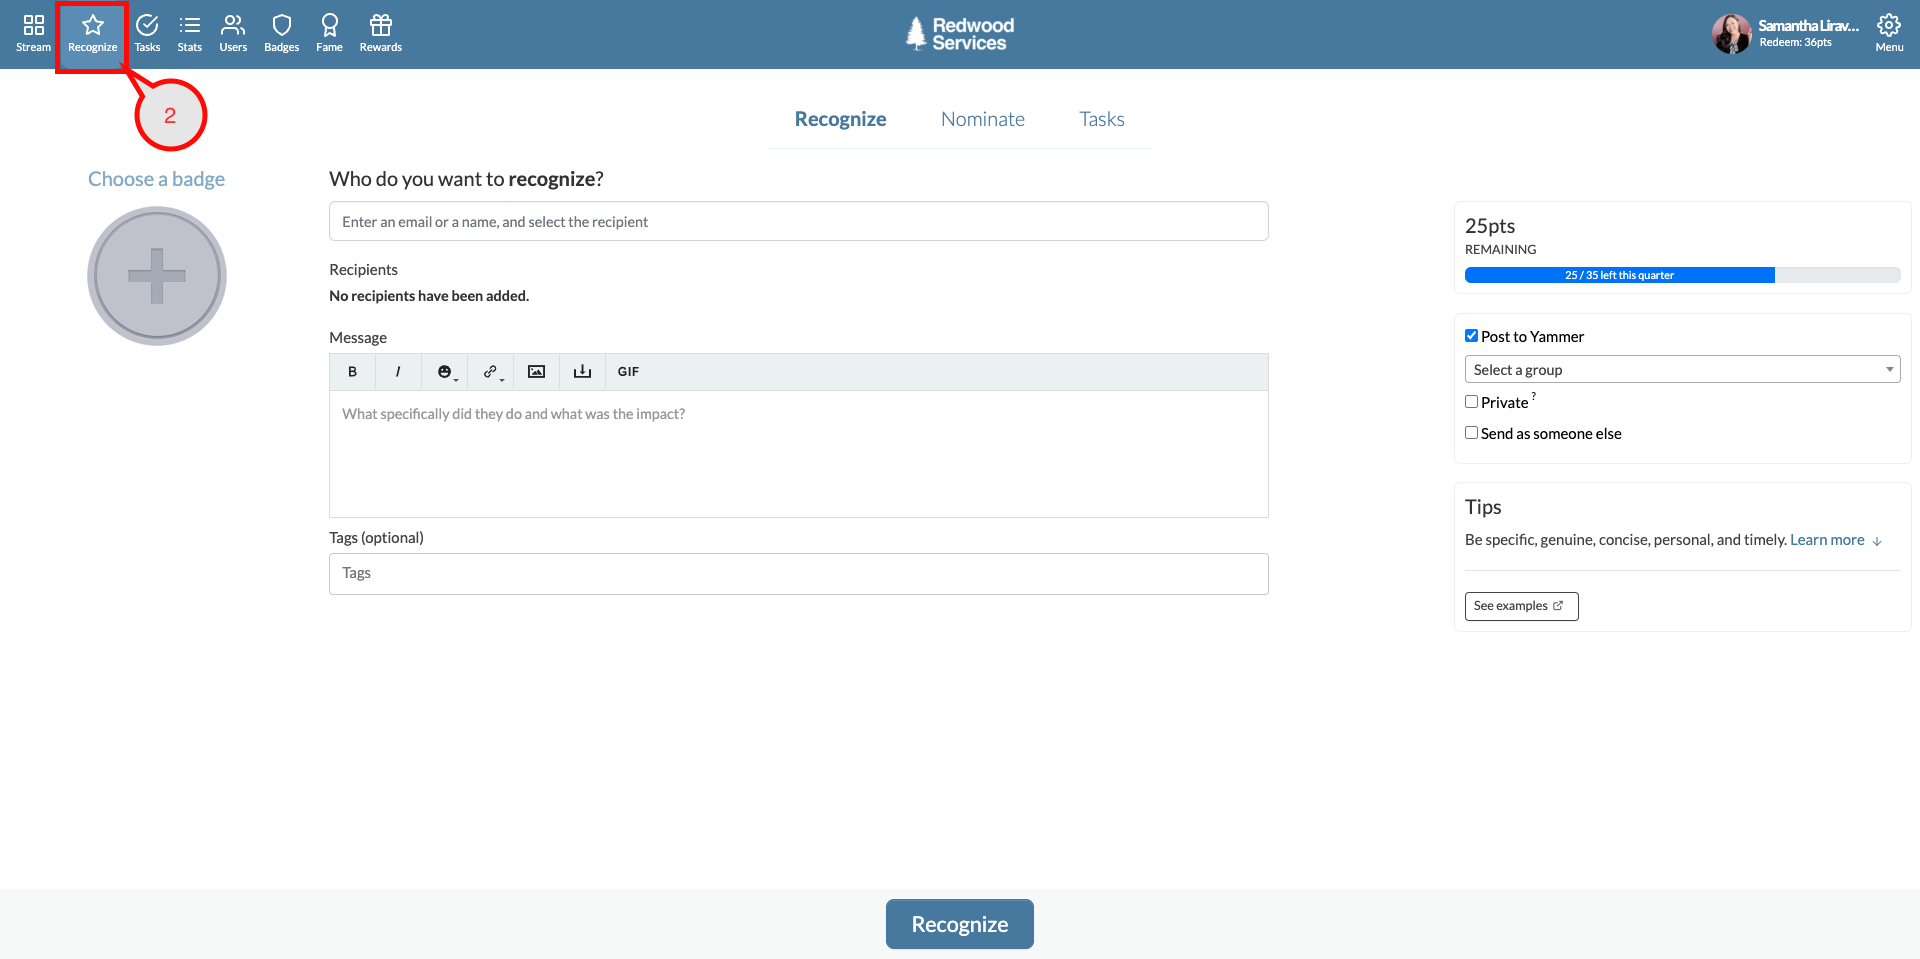Insert an image in message toolbar
The height and width of the screenshot is (959, 1920).
click(x=536, y=372)
